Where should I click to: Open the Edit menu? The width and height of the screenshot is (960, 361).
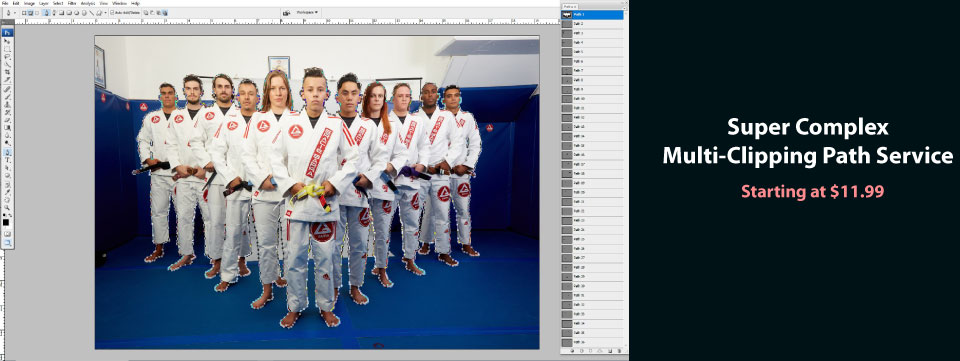(x=16, y=3)
